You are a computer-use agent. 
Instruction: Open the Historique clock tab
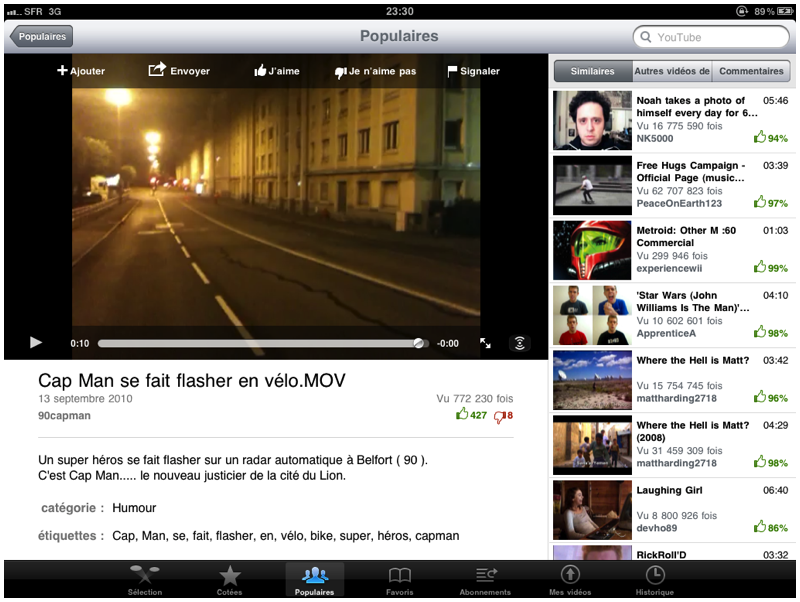click(655, 580)
